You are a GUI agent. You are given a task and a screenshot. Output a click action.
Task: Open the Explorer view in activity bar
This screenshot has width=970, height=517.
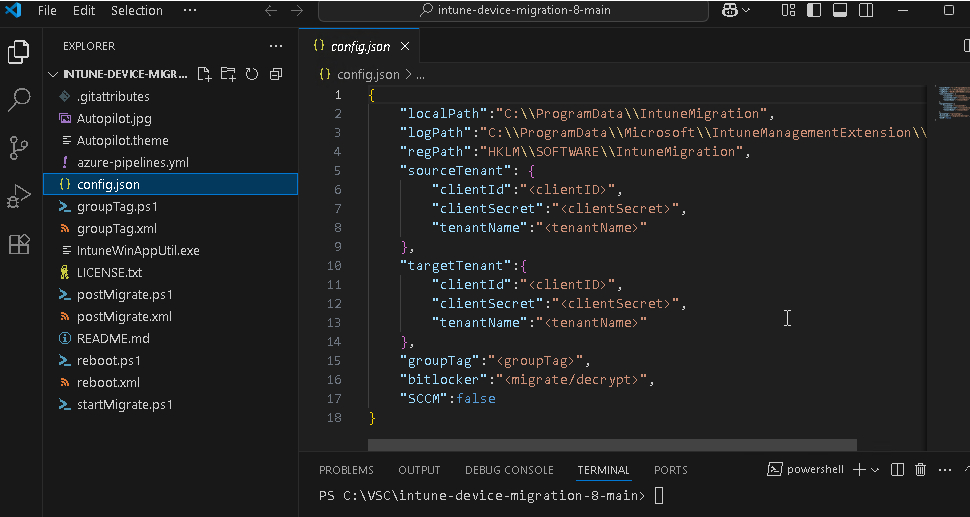point(19,52)
